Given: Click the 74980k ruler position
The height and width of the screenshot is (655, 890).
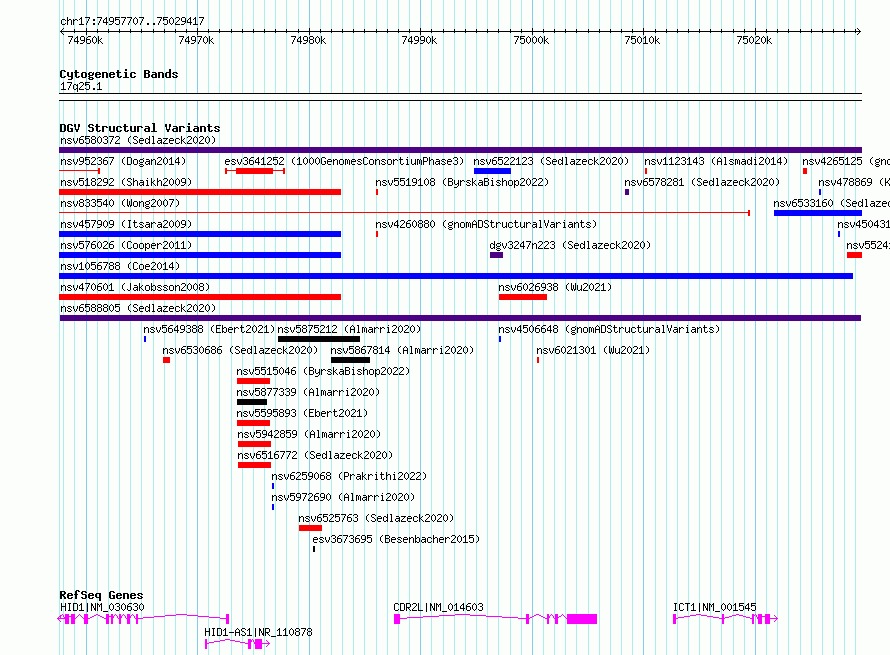Looking at the screenshot, I should tap(308, 40).
